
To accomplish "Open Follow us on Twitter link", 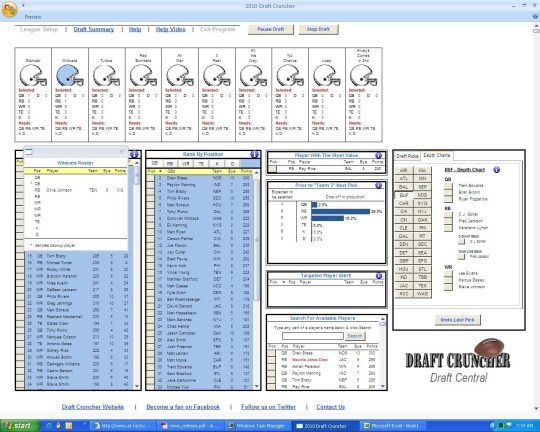I will 268,407.
